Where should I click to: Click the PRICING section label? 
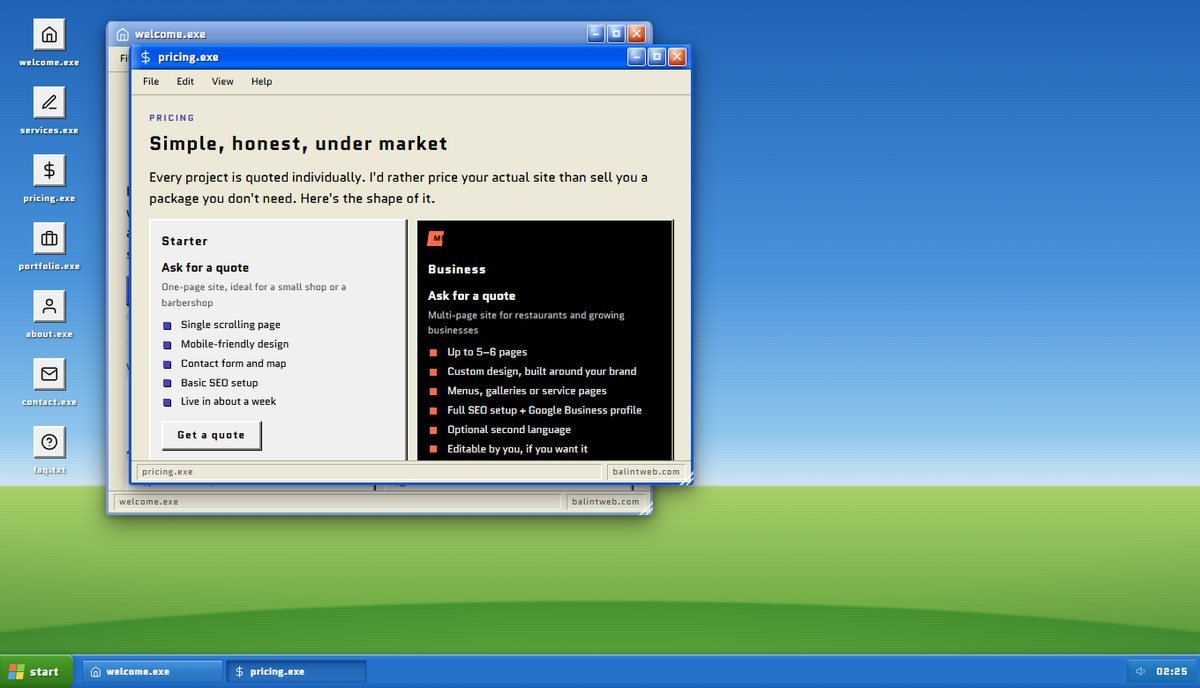tap(172, 118)
